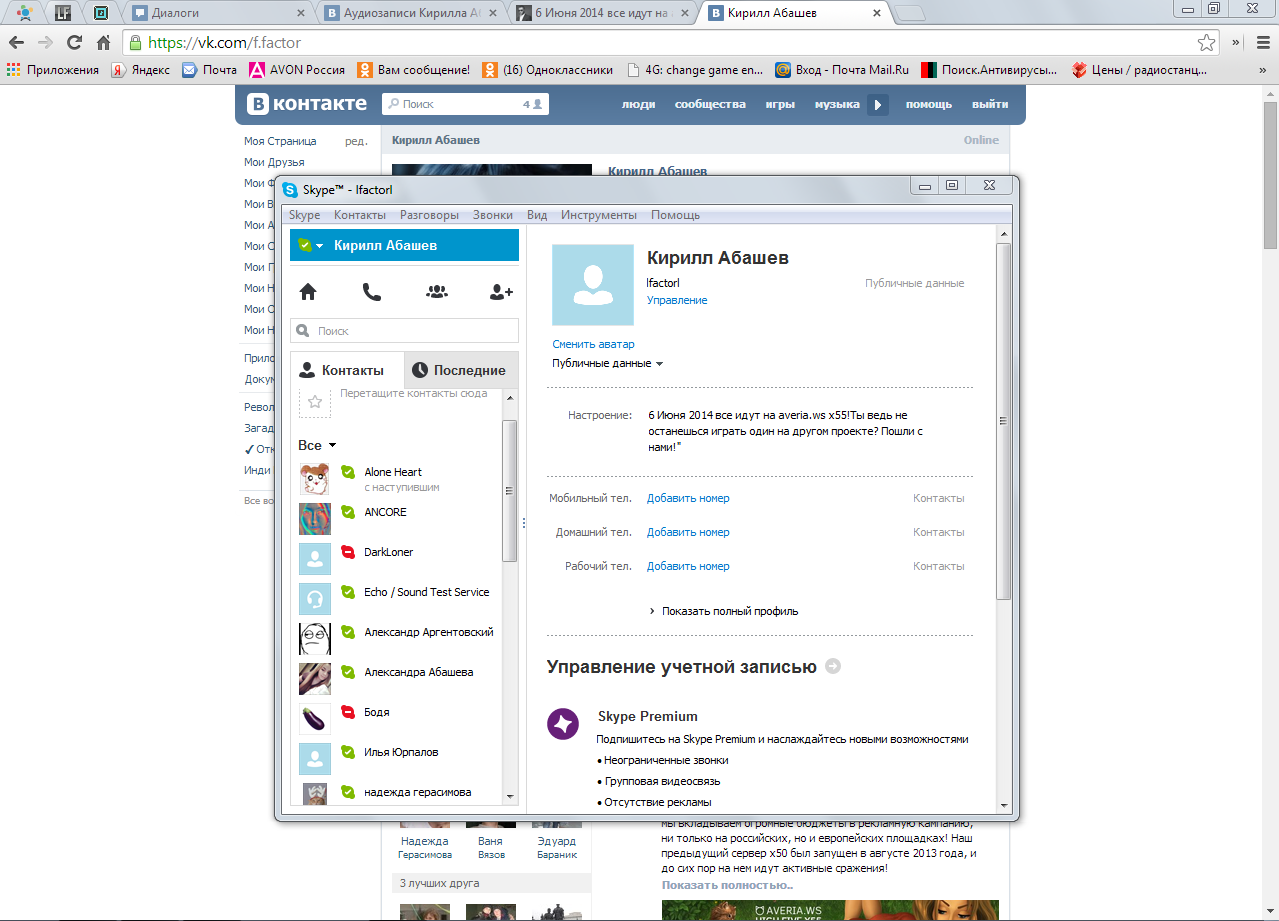
Task: Click the add contact icon
Action: pos(501,292)
